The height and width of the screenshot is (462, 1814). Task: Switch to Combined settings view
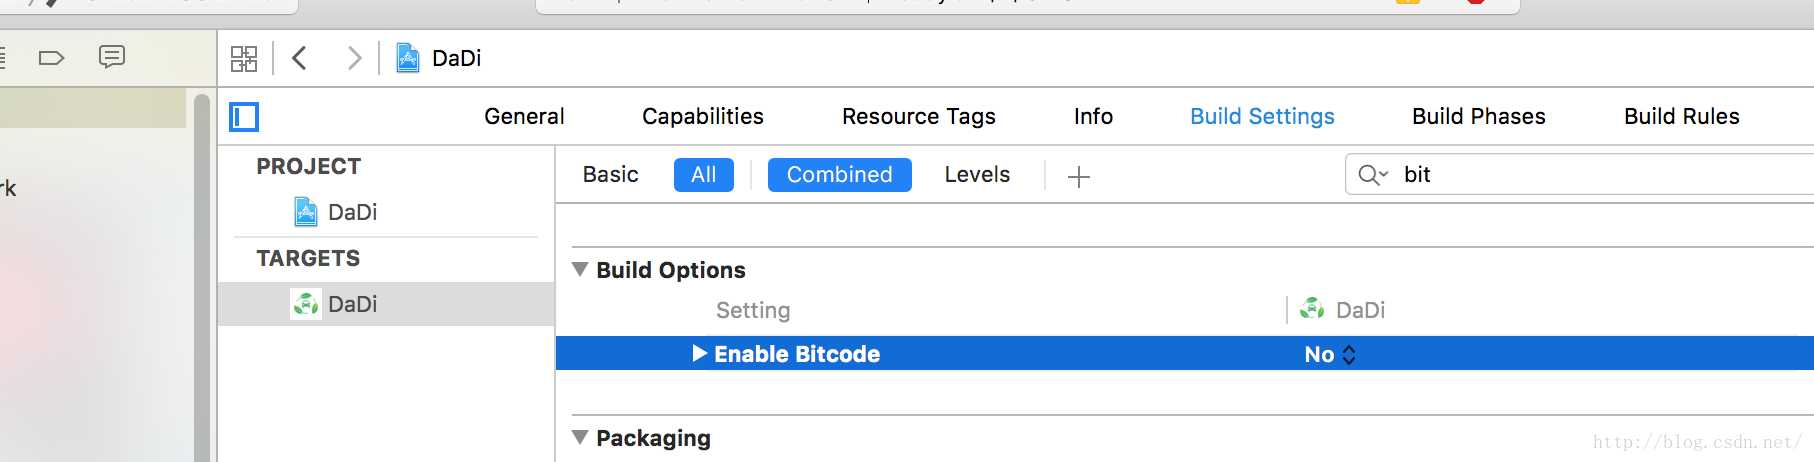point(839,175)
